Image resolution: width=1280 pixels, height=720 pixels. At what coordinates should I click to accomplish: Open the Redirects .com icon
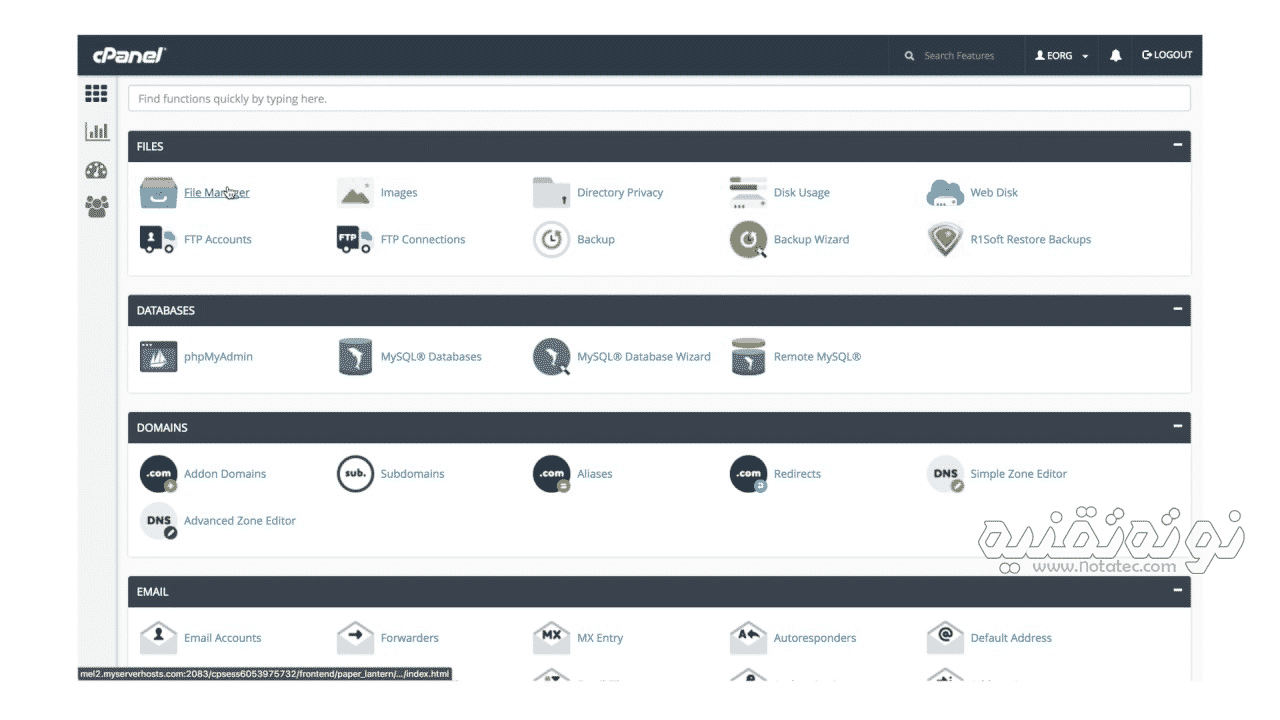coord(748,474)
